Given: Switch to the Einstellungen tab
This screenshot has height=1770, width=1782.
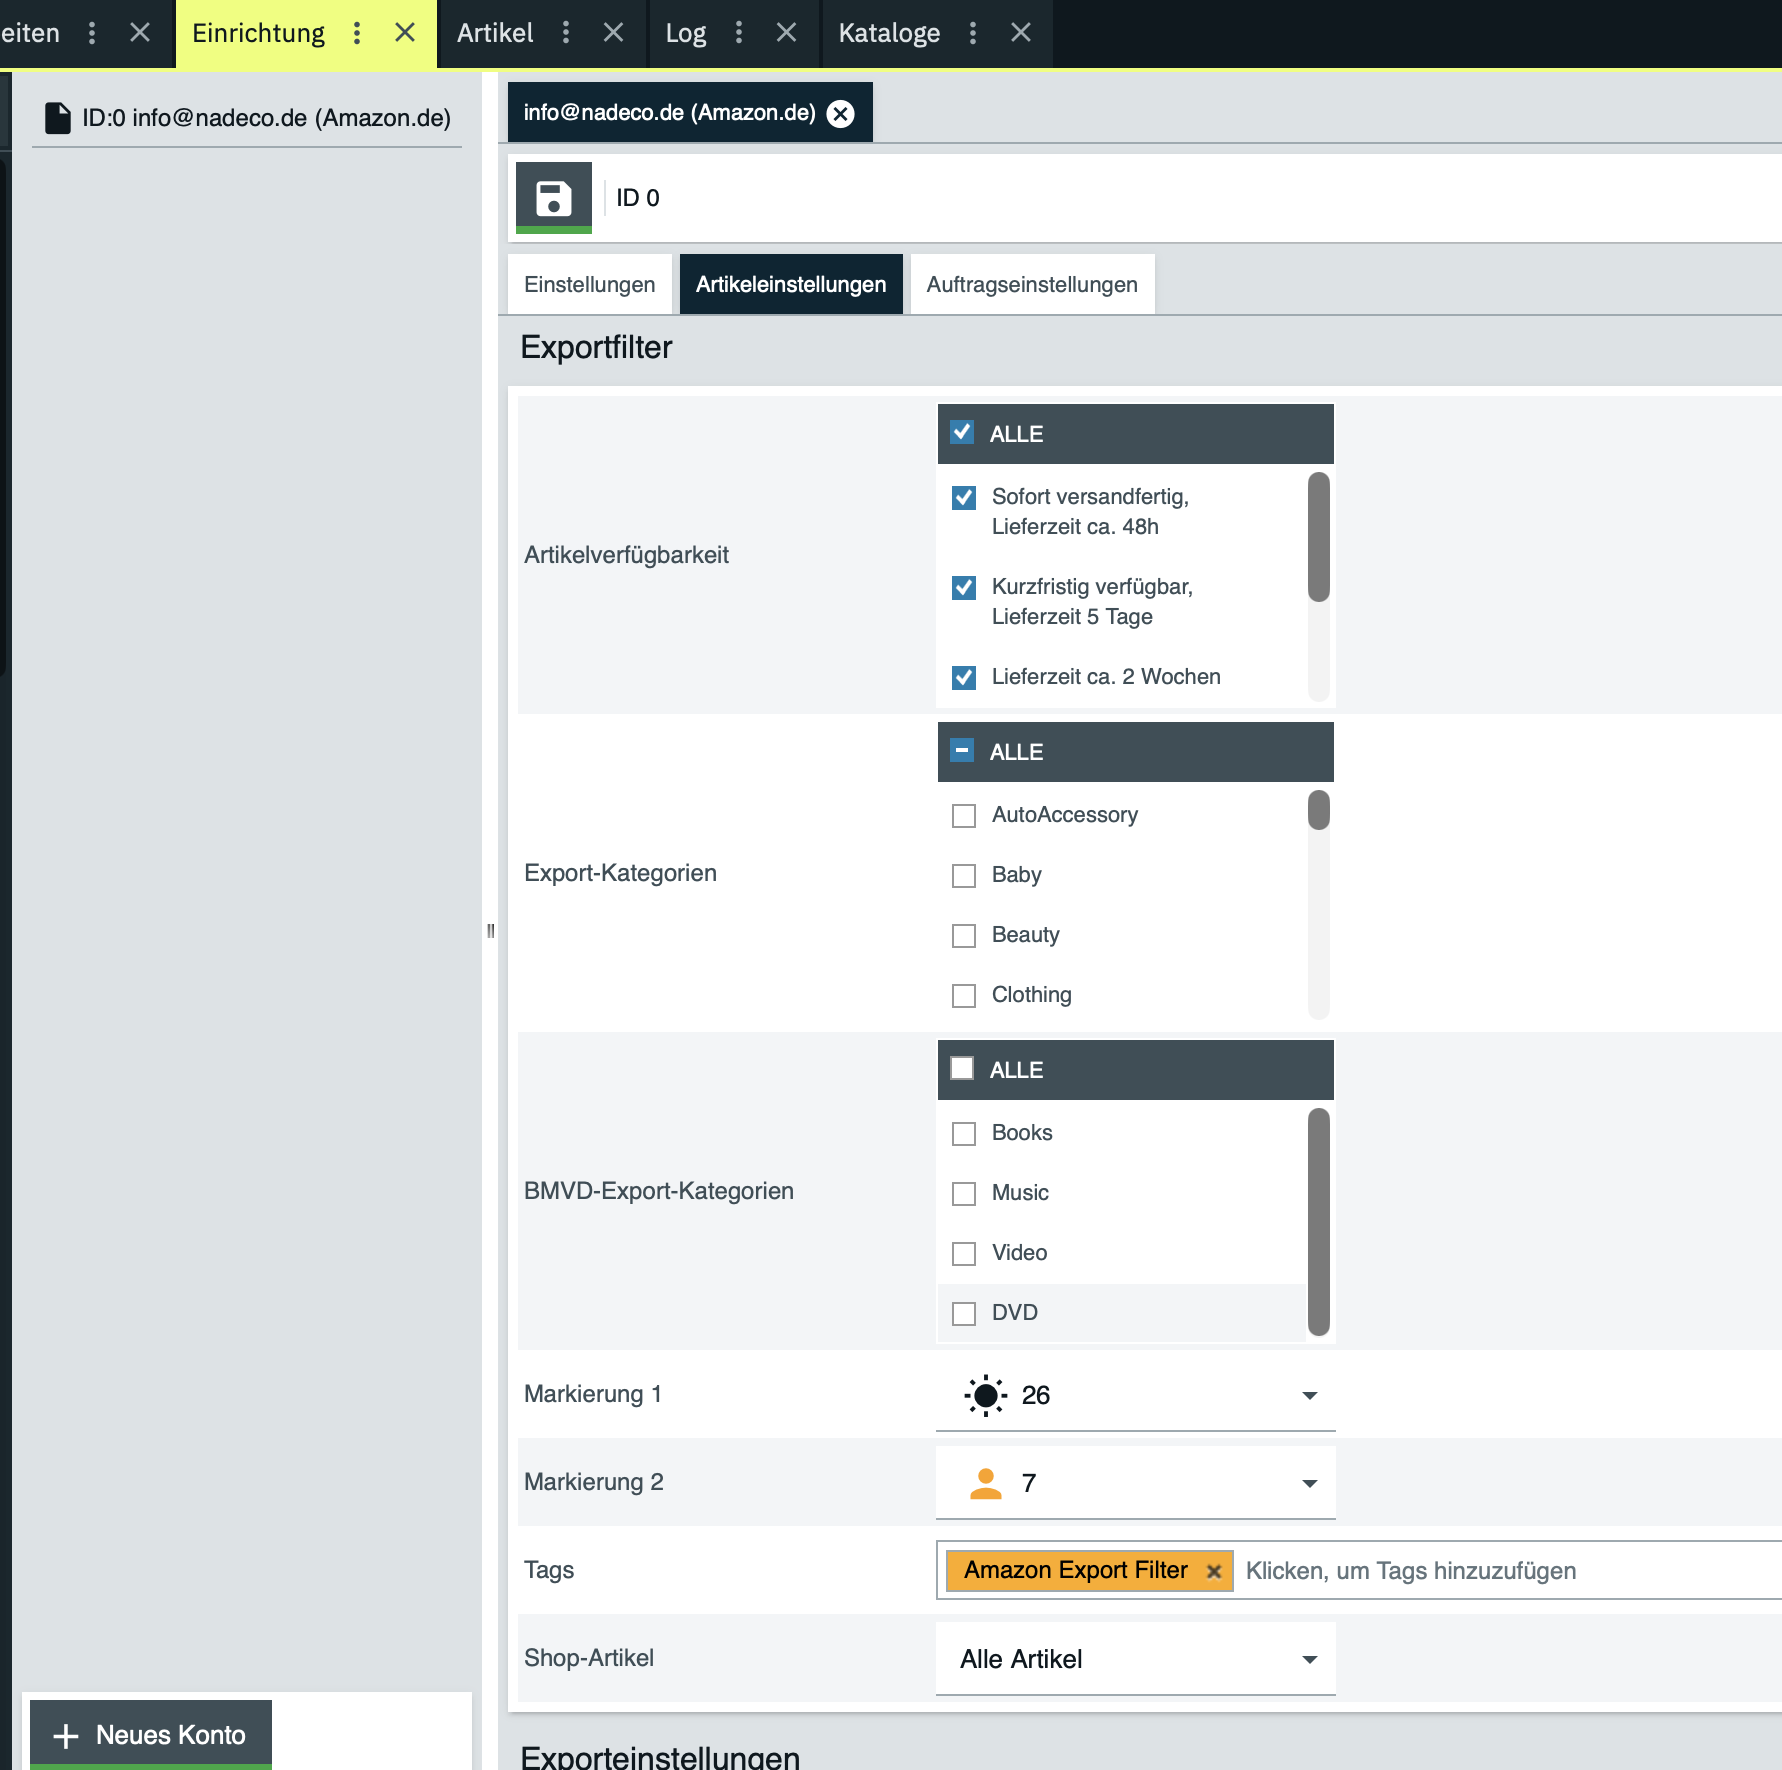Looking at the screenshot, I should pyautogui.click(x=589, y=285).
